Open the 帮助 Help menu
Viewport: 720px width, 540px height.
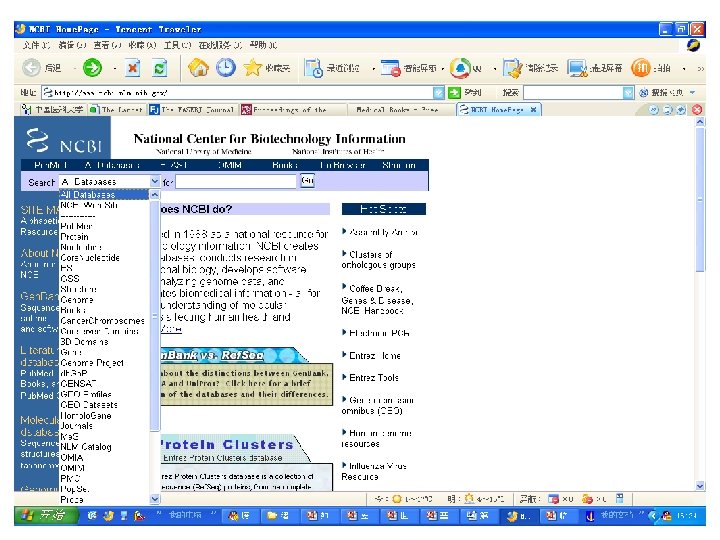(263, 45)
